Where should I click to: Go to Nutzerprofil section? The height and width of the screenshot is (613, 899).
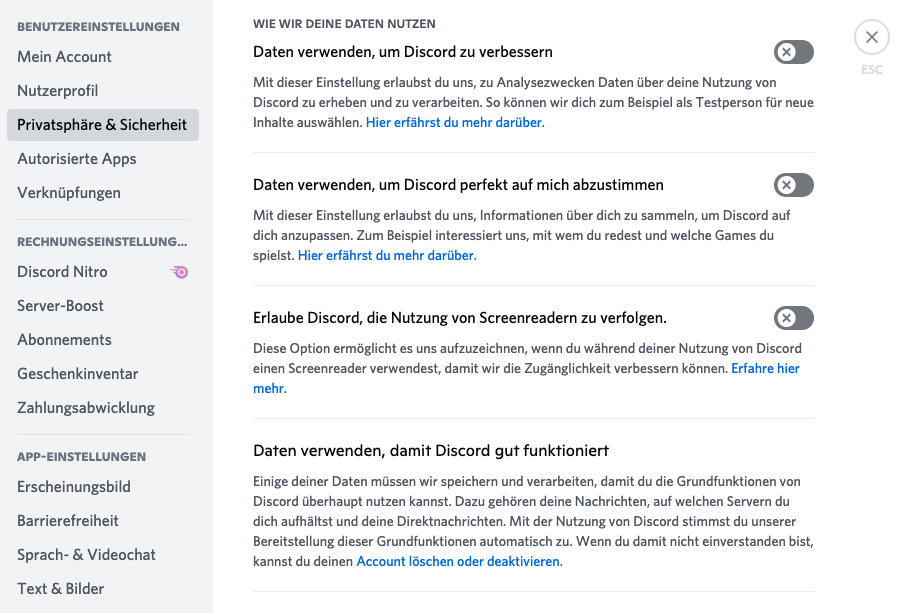(x=58, y=91)
